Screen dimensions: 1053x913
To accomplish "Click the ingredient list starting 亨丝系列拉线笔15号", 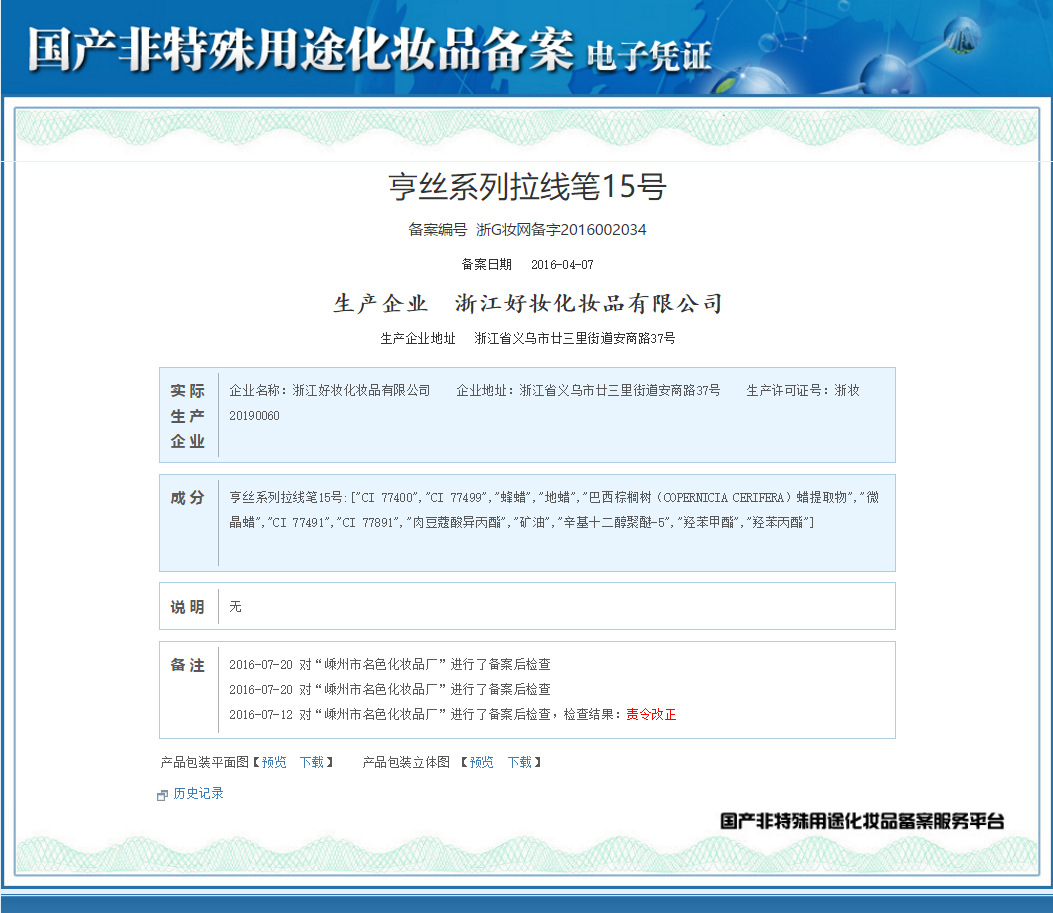I will [x=554, y=510].
